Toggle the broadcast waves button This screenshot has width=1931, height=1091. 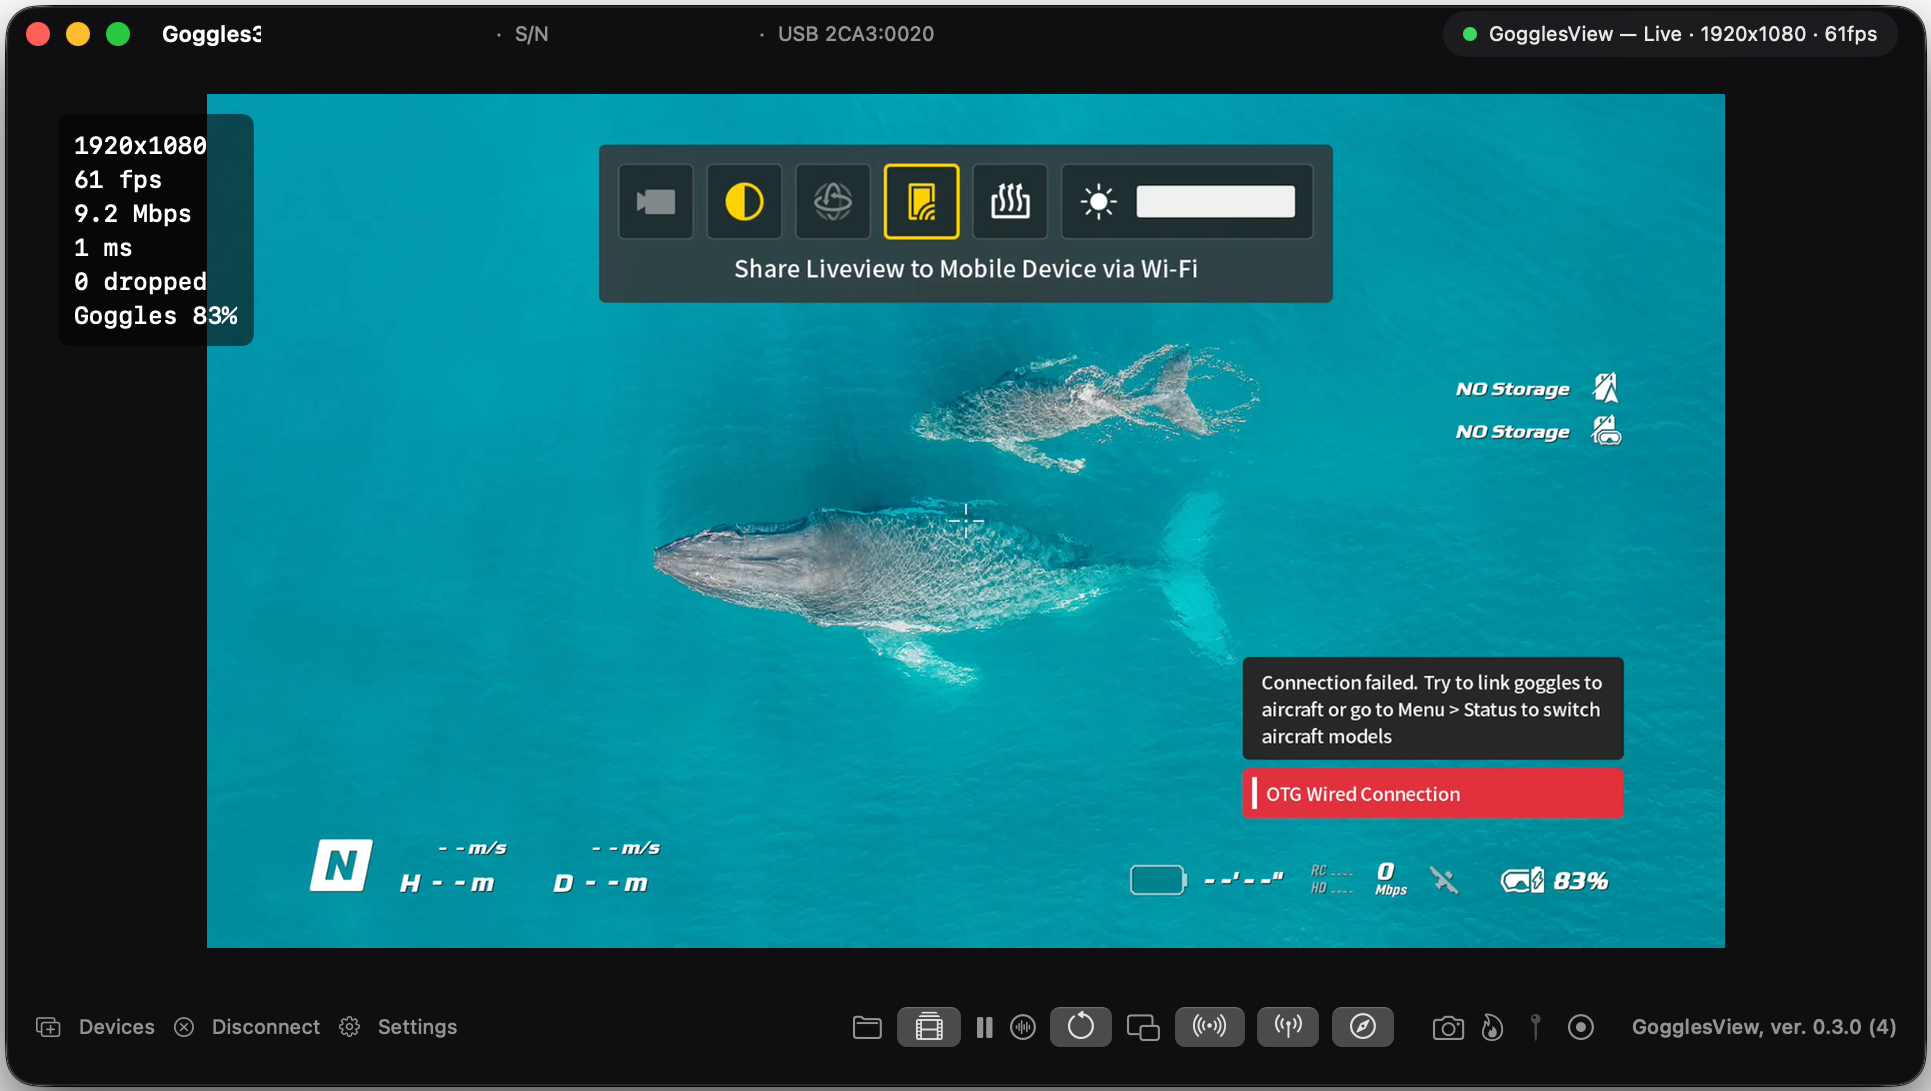1210,1027
